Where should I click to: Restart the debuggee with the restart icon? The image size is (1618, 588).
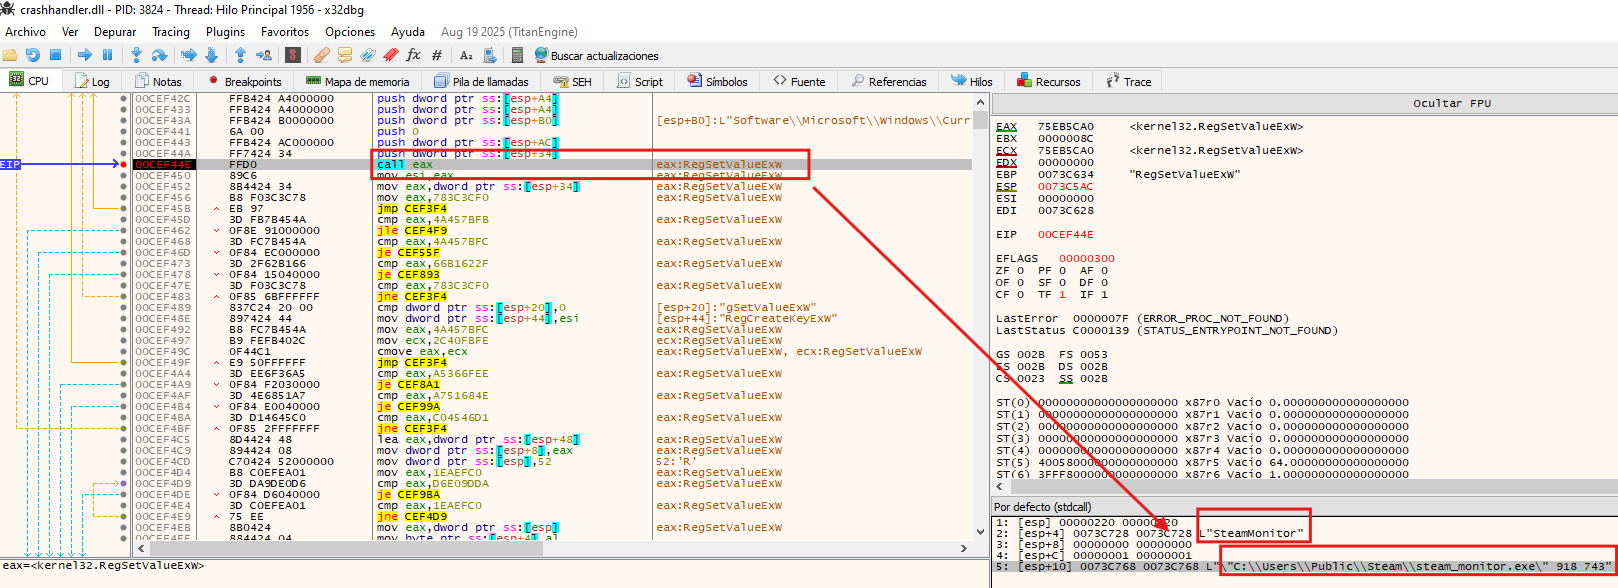(33, 55)
